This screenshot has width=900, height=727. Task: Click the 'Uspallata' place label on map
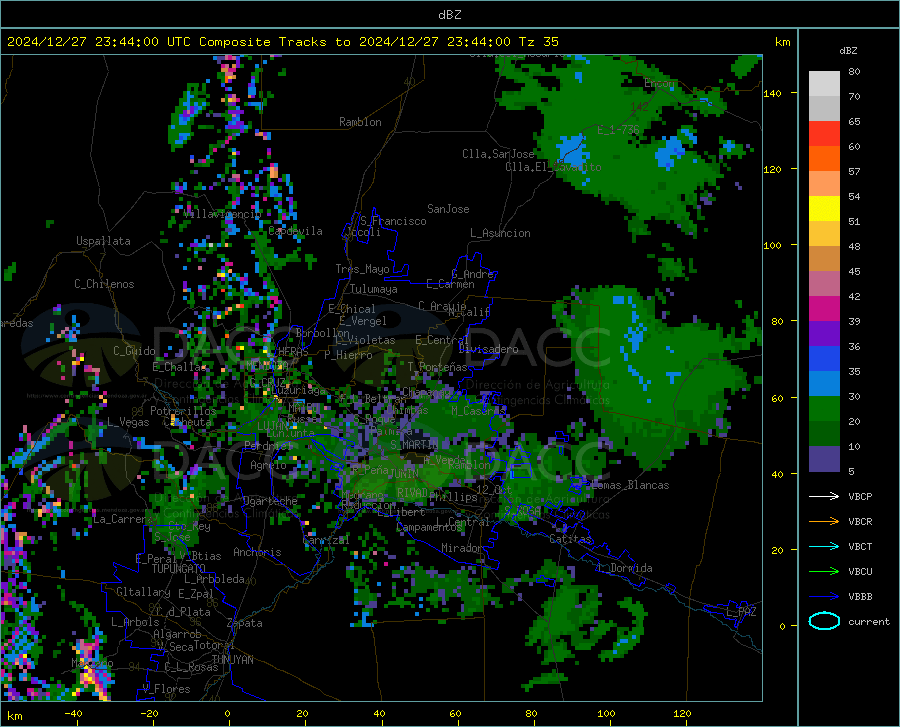point(103,241)
